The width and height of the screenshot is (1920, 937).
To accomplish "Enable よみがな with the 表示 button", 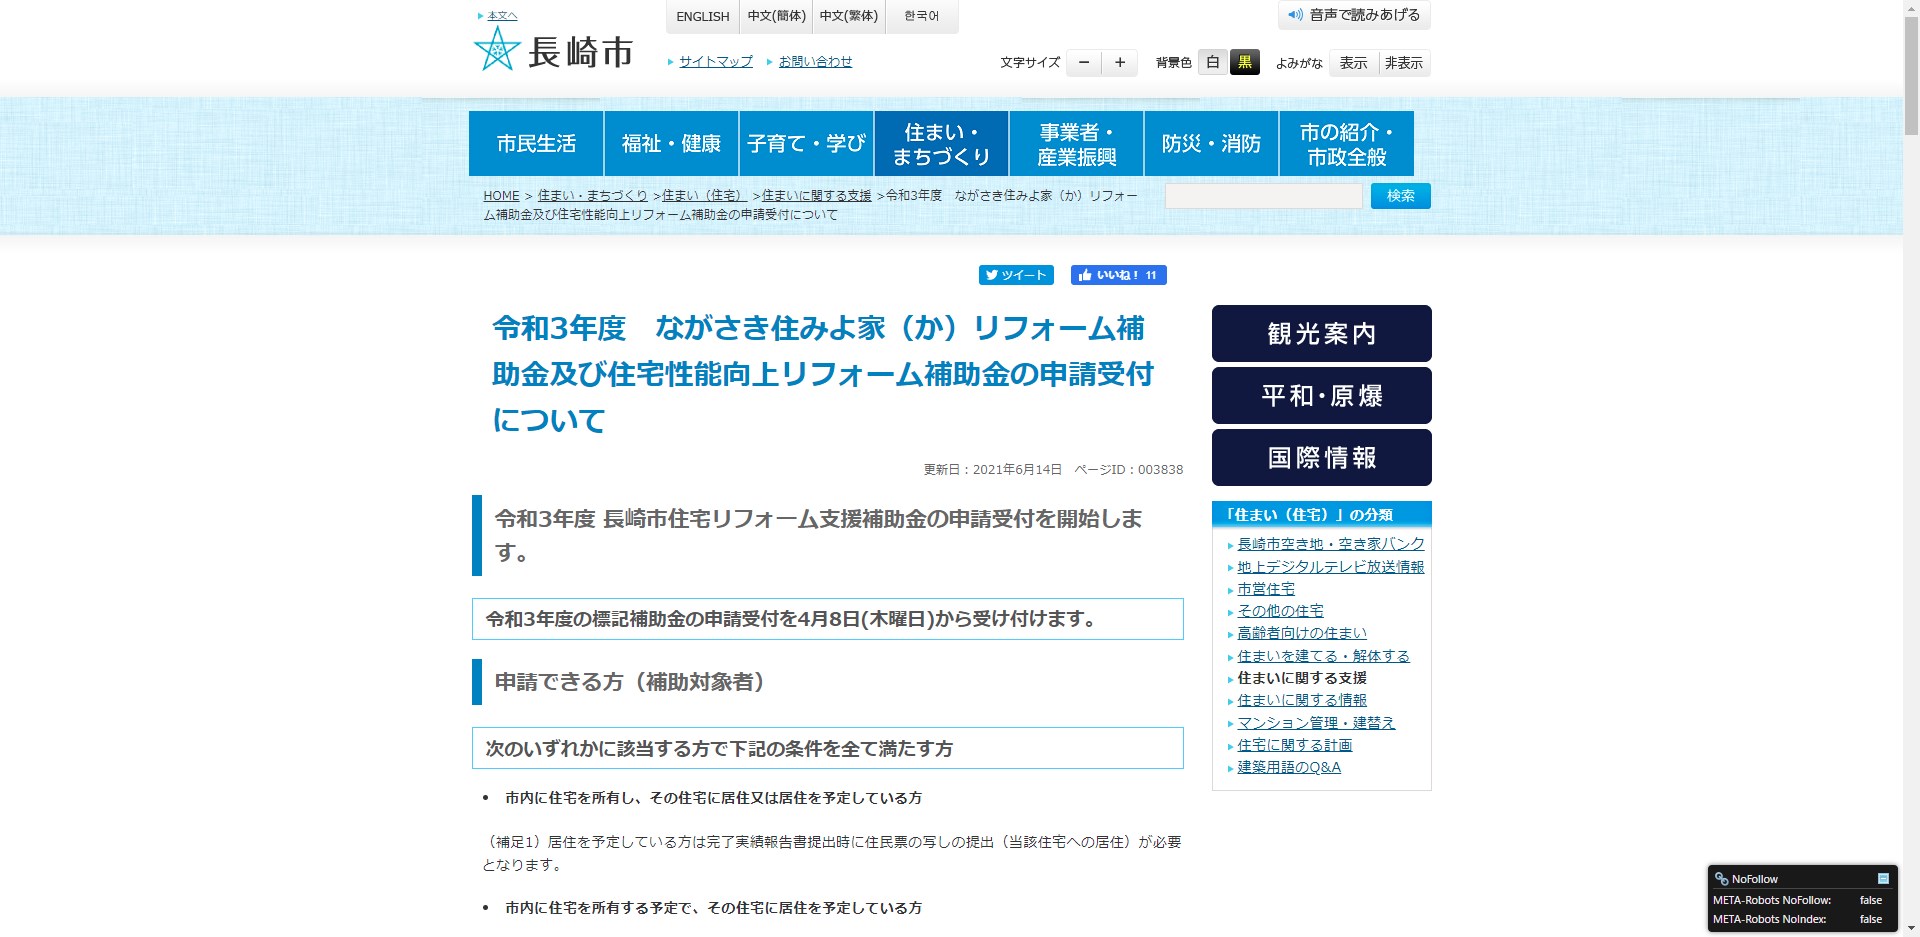I will pyautogui.click(x=1353, y=62).
